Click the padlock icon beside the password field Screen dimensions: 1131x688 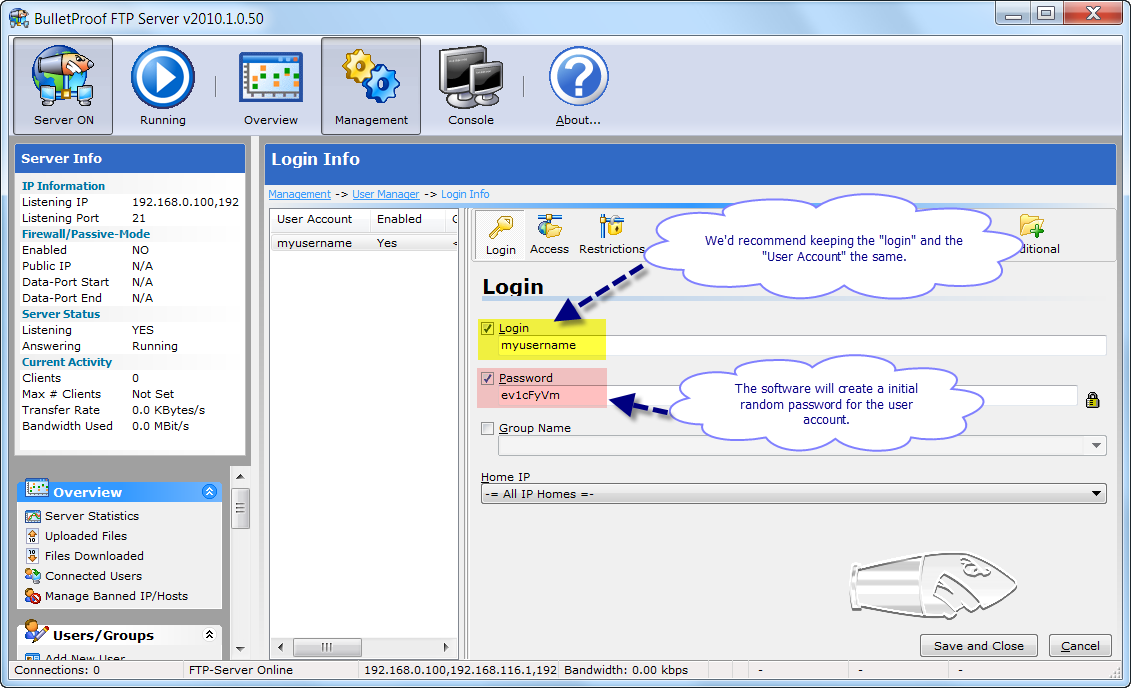pyautogui.click(x=1092, y=400)
